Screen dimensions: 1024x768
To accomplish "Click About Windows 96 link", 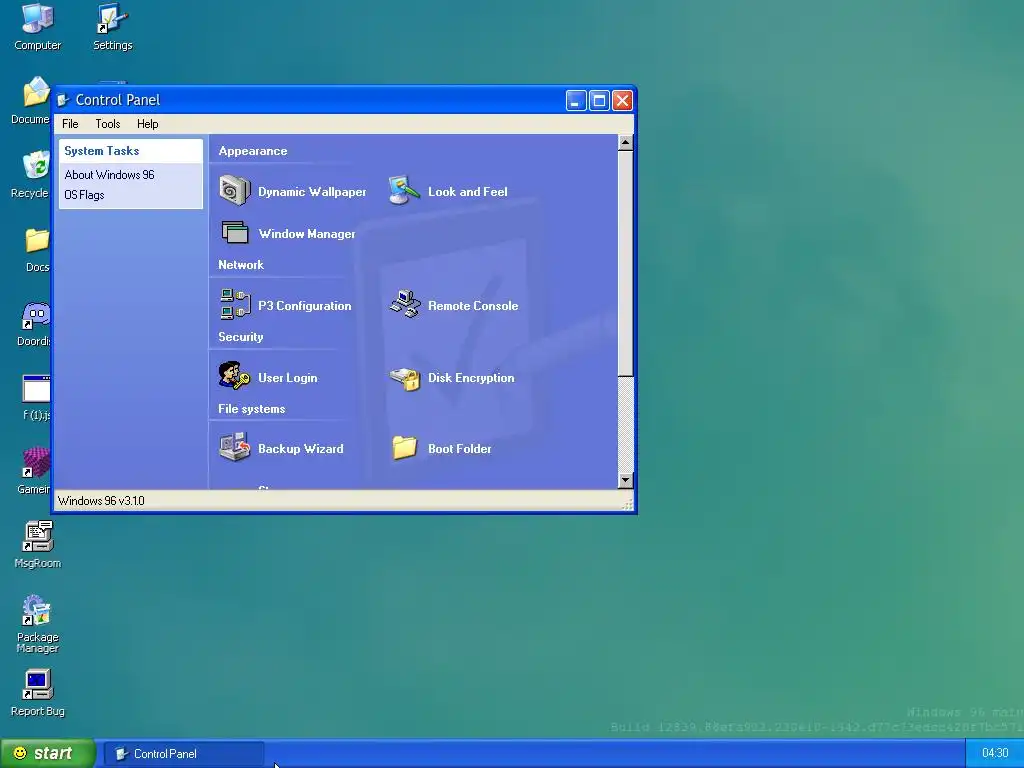I will click(110, 174).
